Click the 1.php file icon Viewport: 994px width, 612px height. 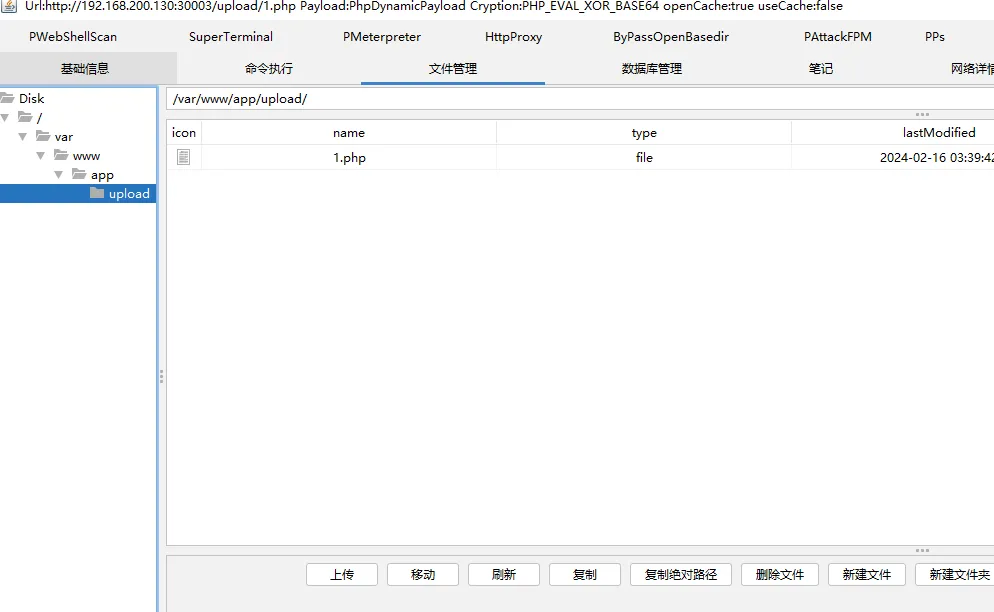[x=183, y=157]
